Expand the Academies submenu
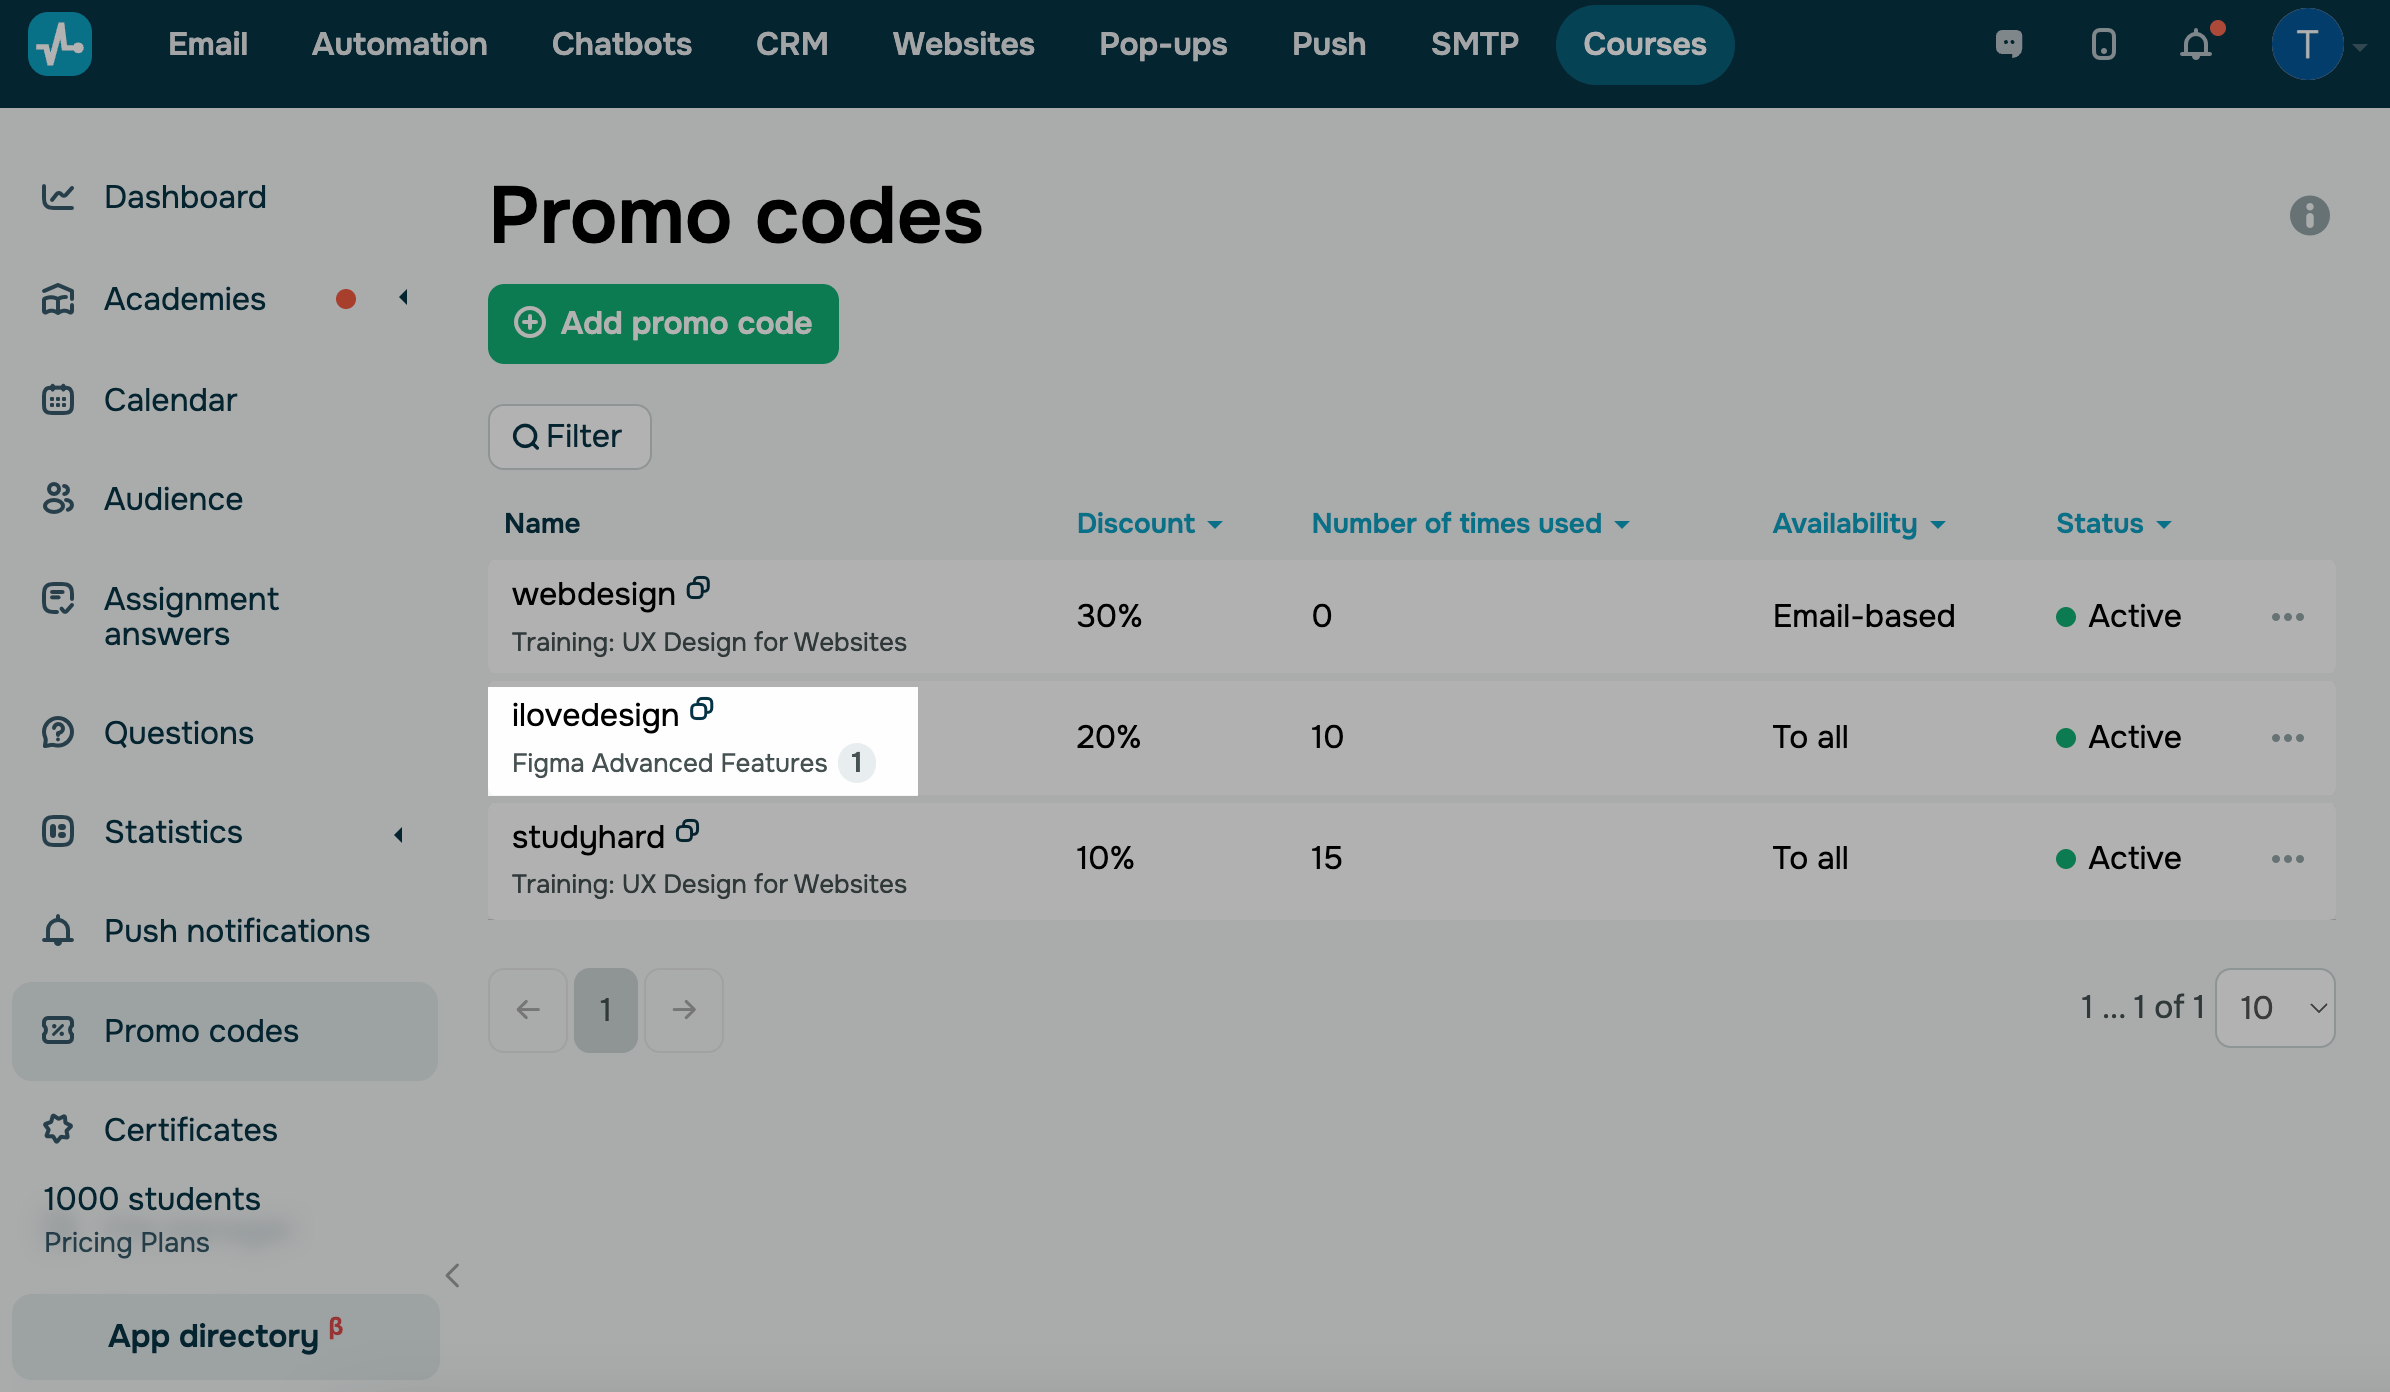This screenshot has height=1392, width=2390. pos(403,298)
